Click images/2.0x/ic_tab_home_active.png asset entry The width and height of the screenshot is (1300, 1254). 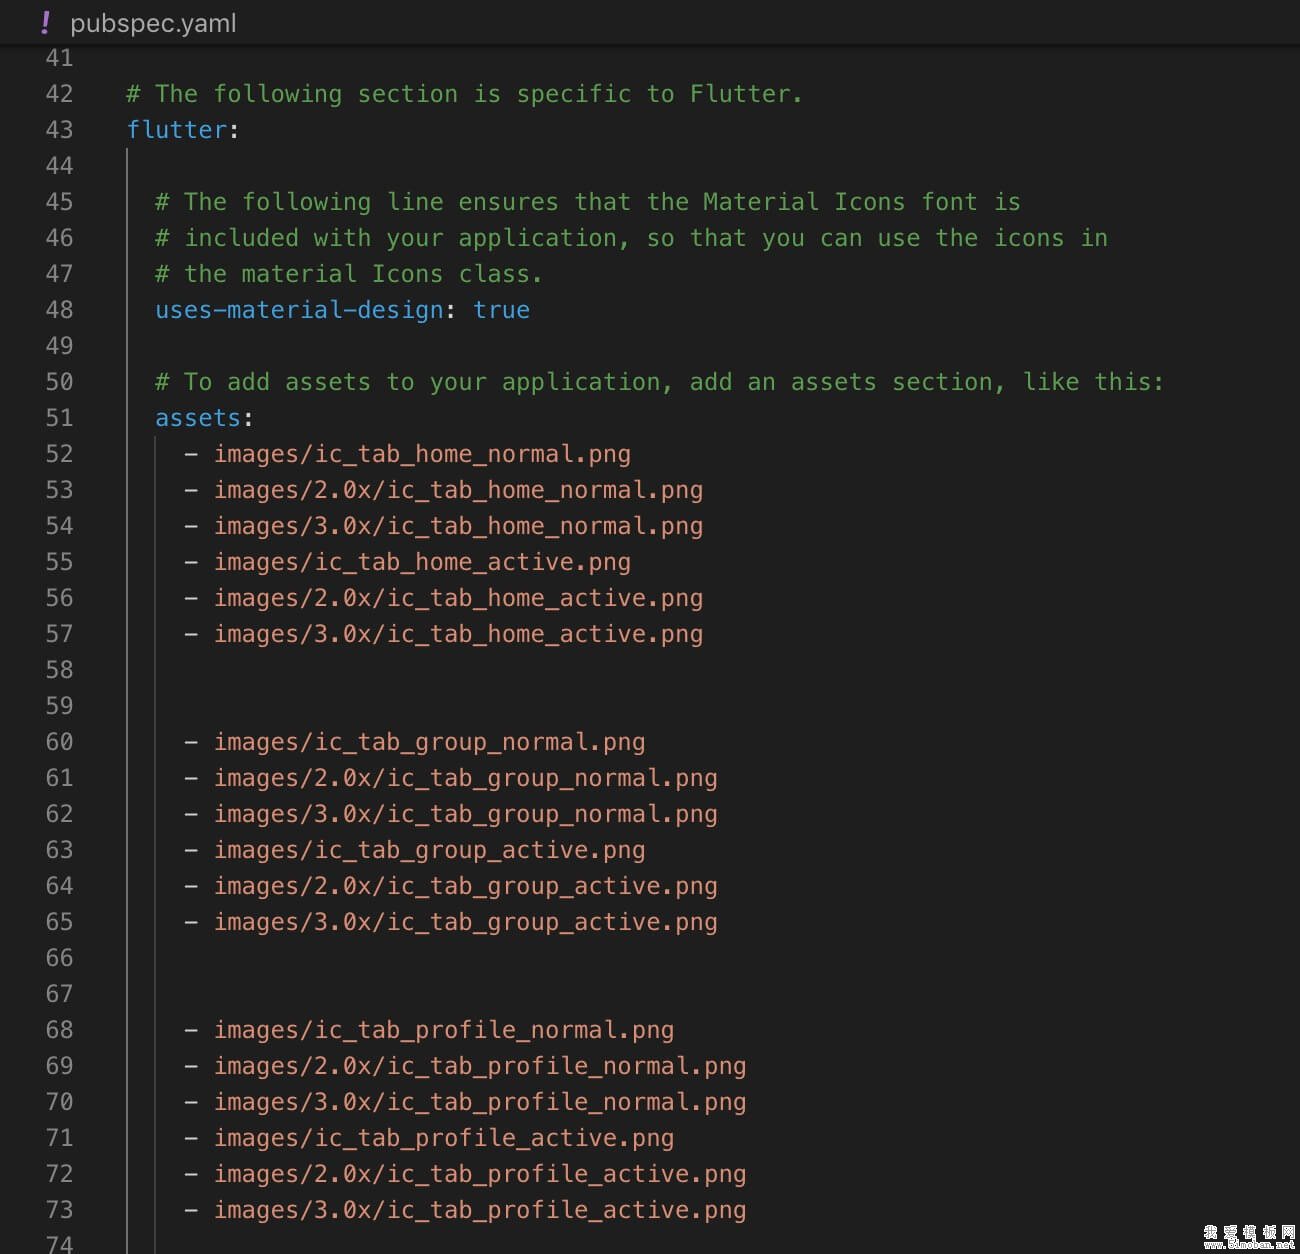pyautogui.click(x=457, y=598)
